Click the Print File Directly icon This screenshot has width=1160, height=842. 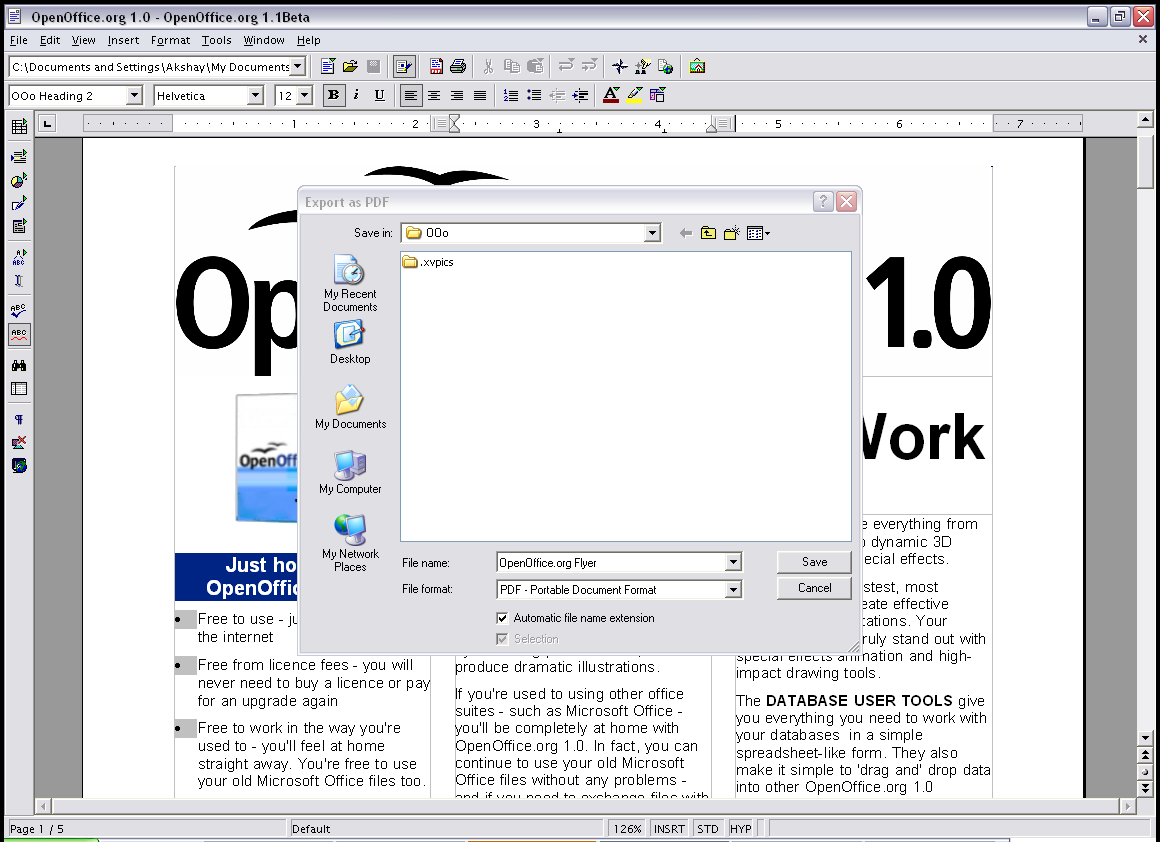point(459,67)
